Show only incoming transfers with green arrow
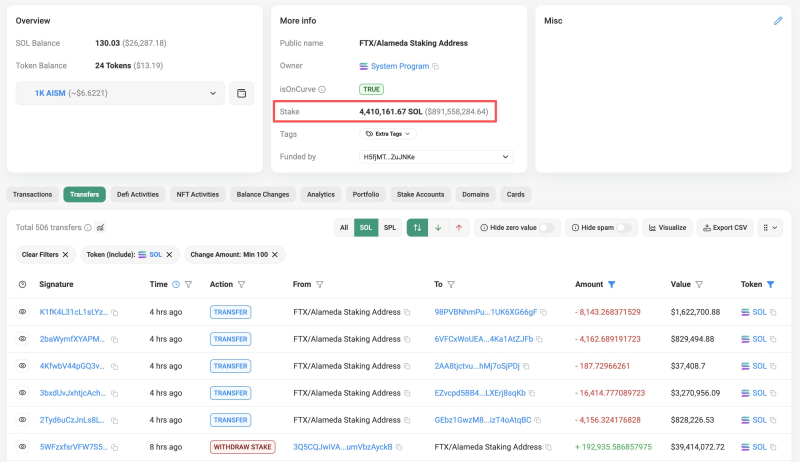This screenshot has height=462, width=800. pos(438,228)
